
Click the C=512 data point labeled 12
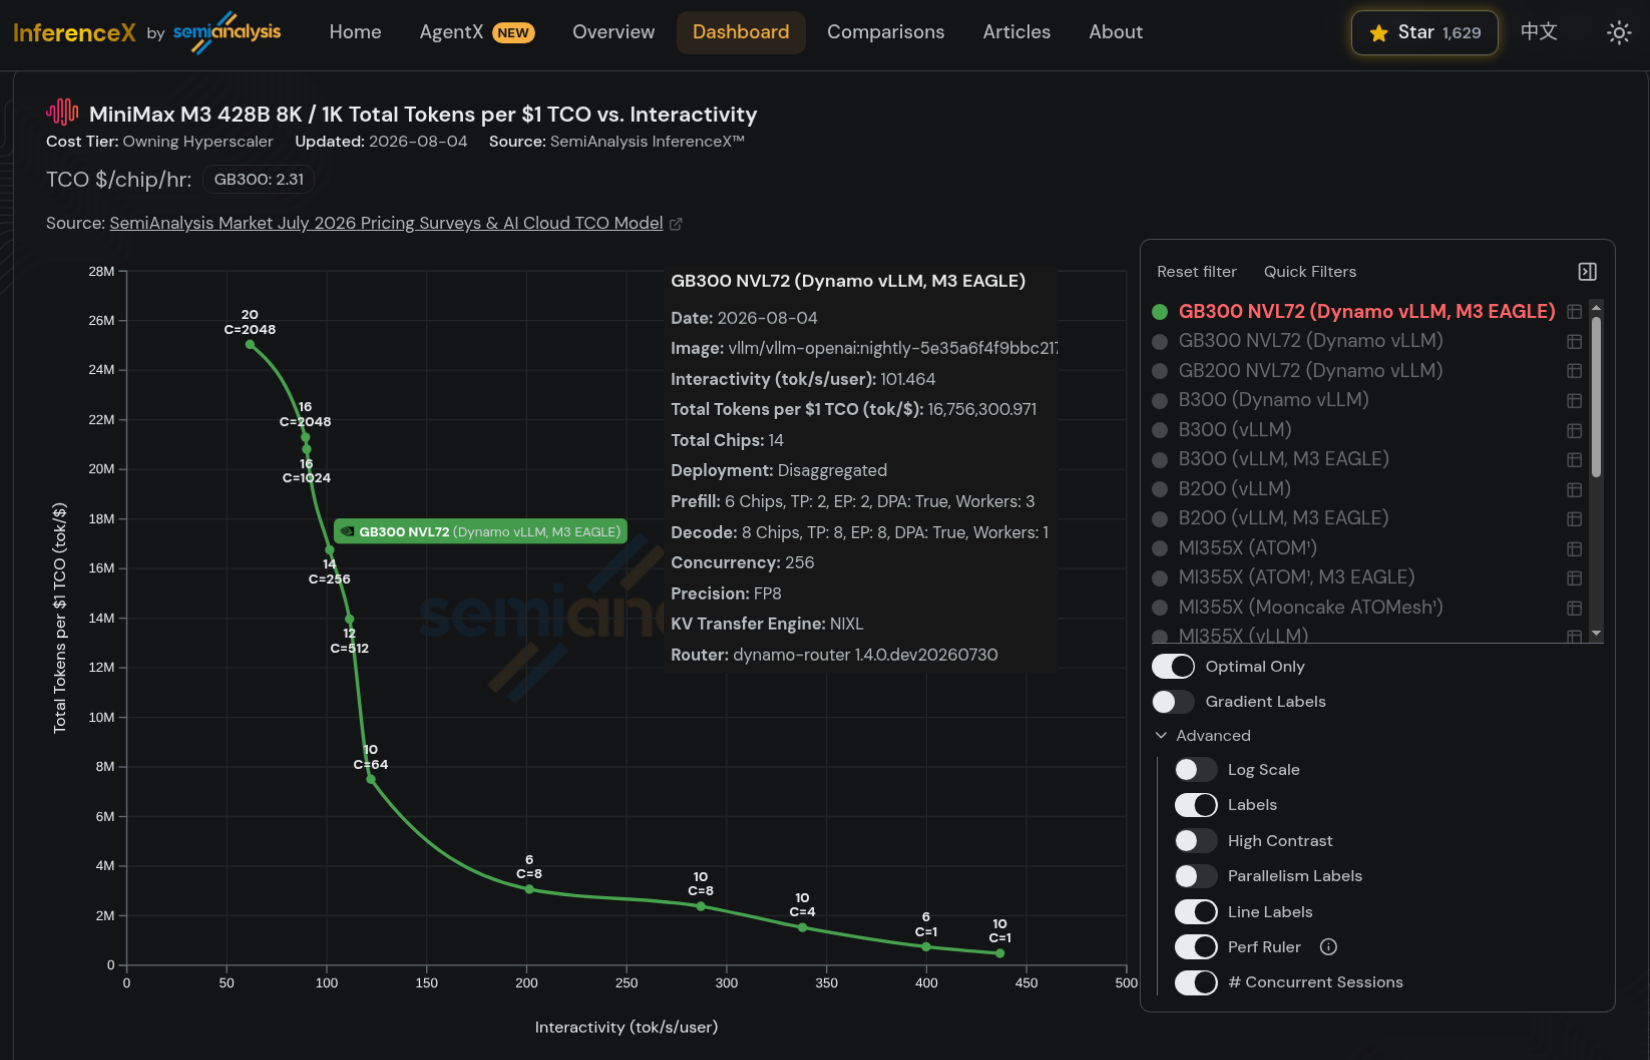point(349,620)
